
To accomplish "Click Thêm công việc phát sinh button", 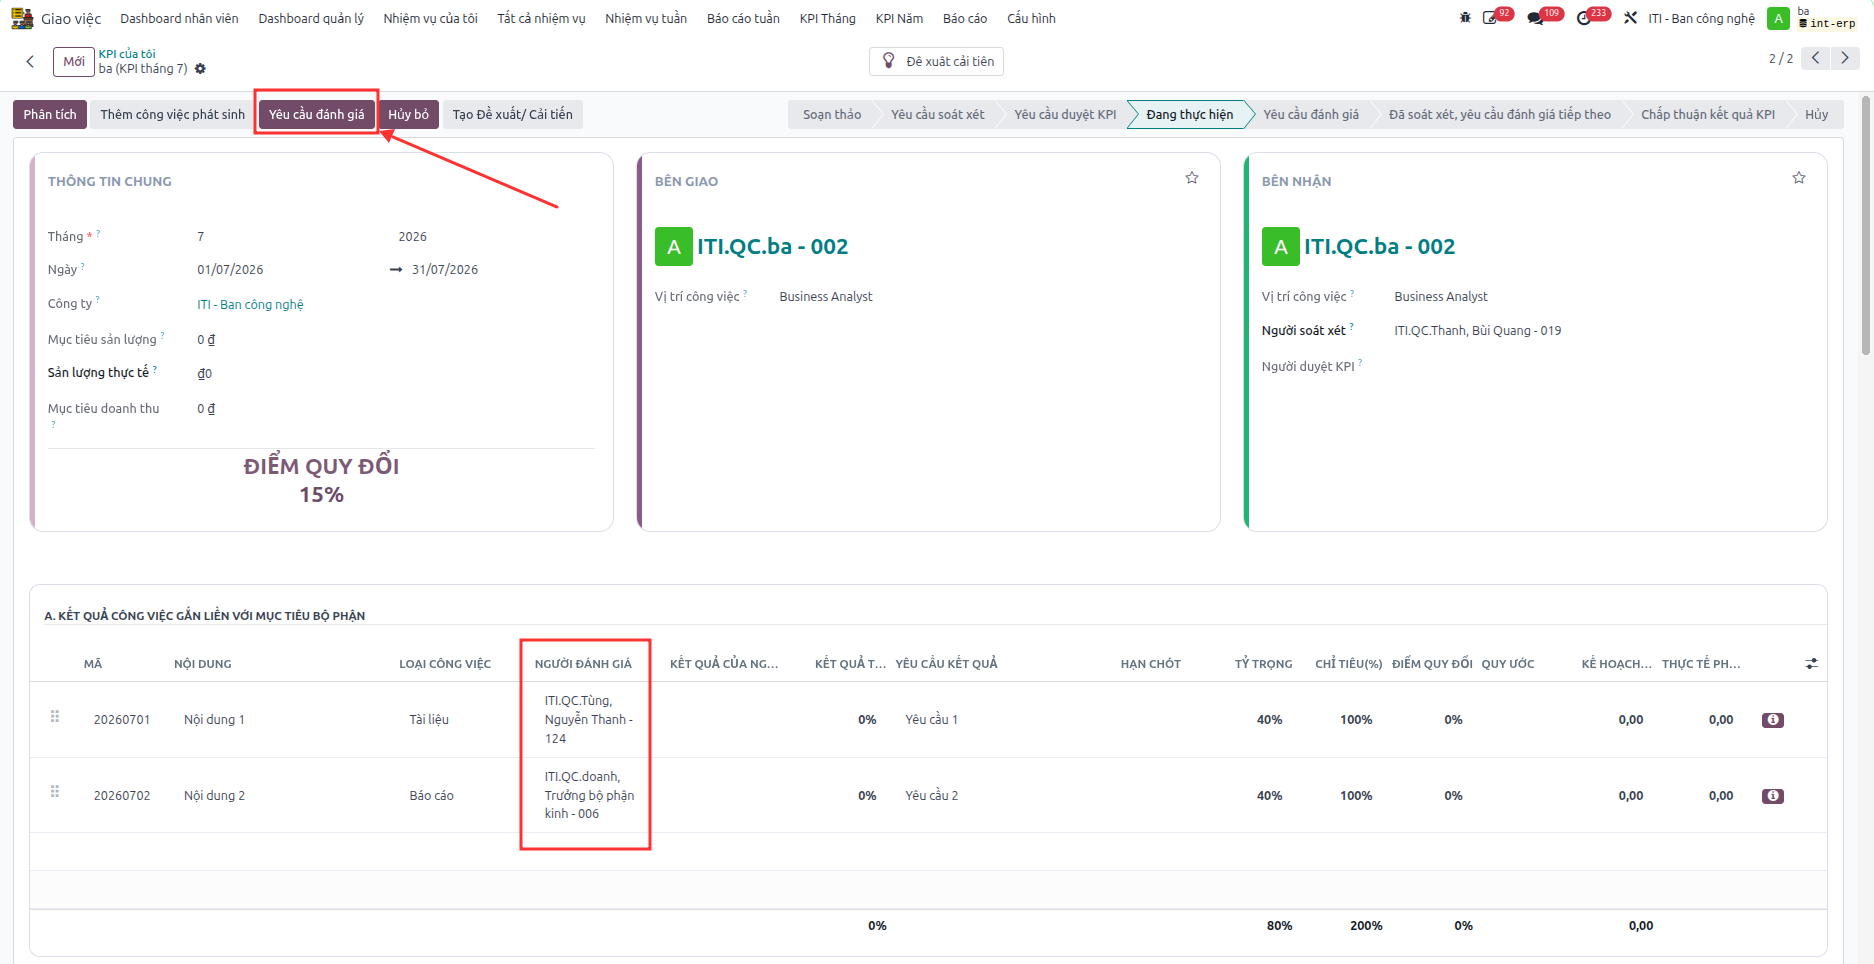I will pos(172,114).
